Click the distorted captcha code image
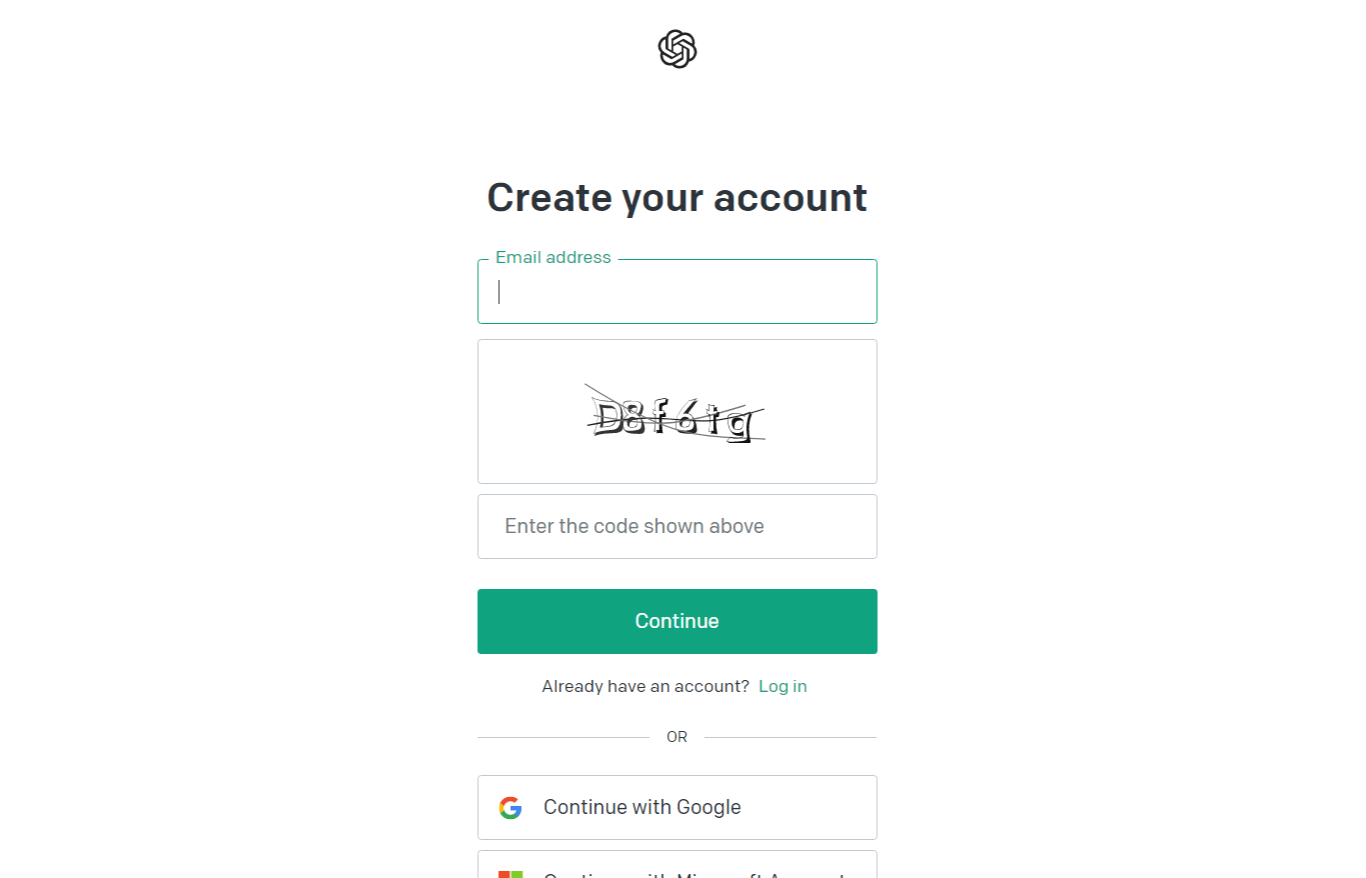Image resolution: width=1366 pixels, height=878 pixels. (x=675, y=415)
